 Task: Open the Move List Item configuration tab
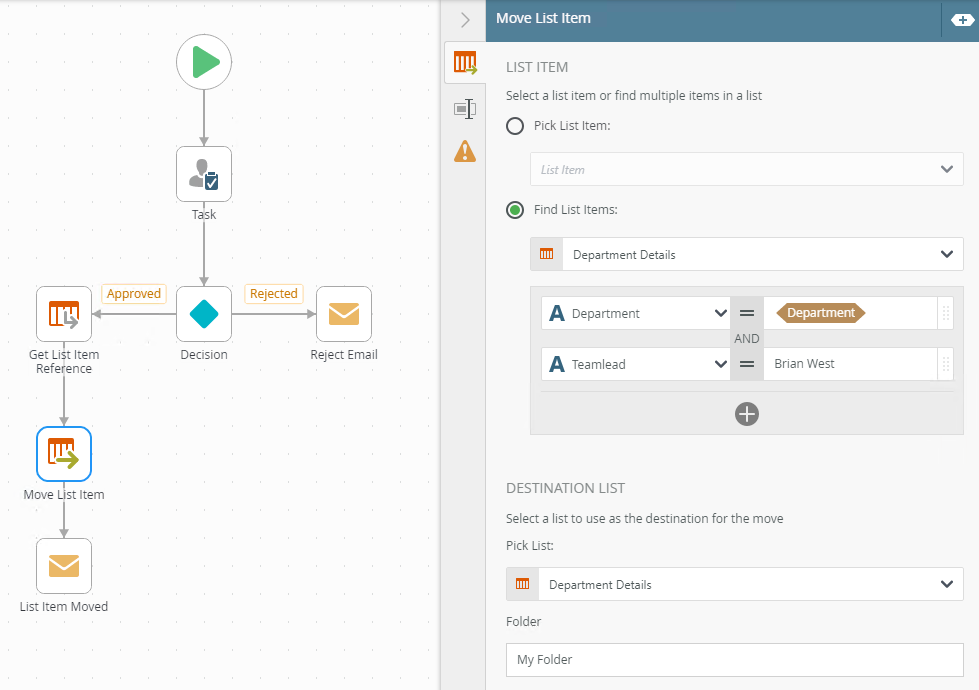[x=465, y=63]
